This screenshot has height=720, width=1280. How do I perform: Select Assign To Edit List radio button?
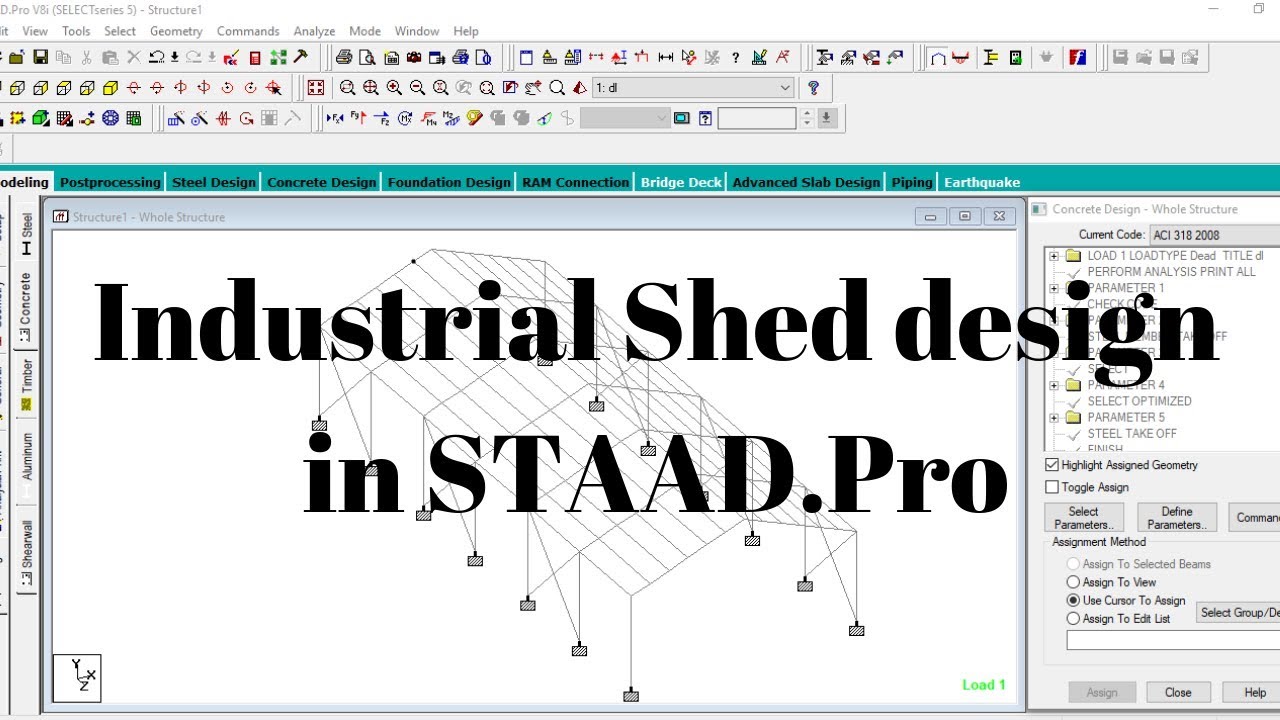pos(1074,619)
